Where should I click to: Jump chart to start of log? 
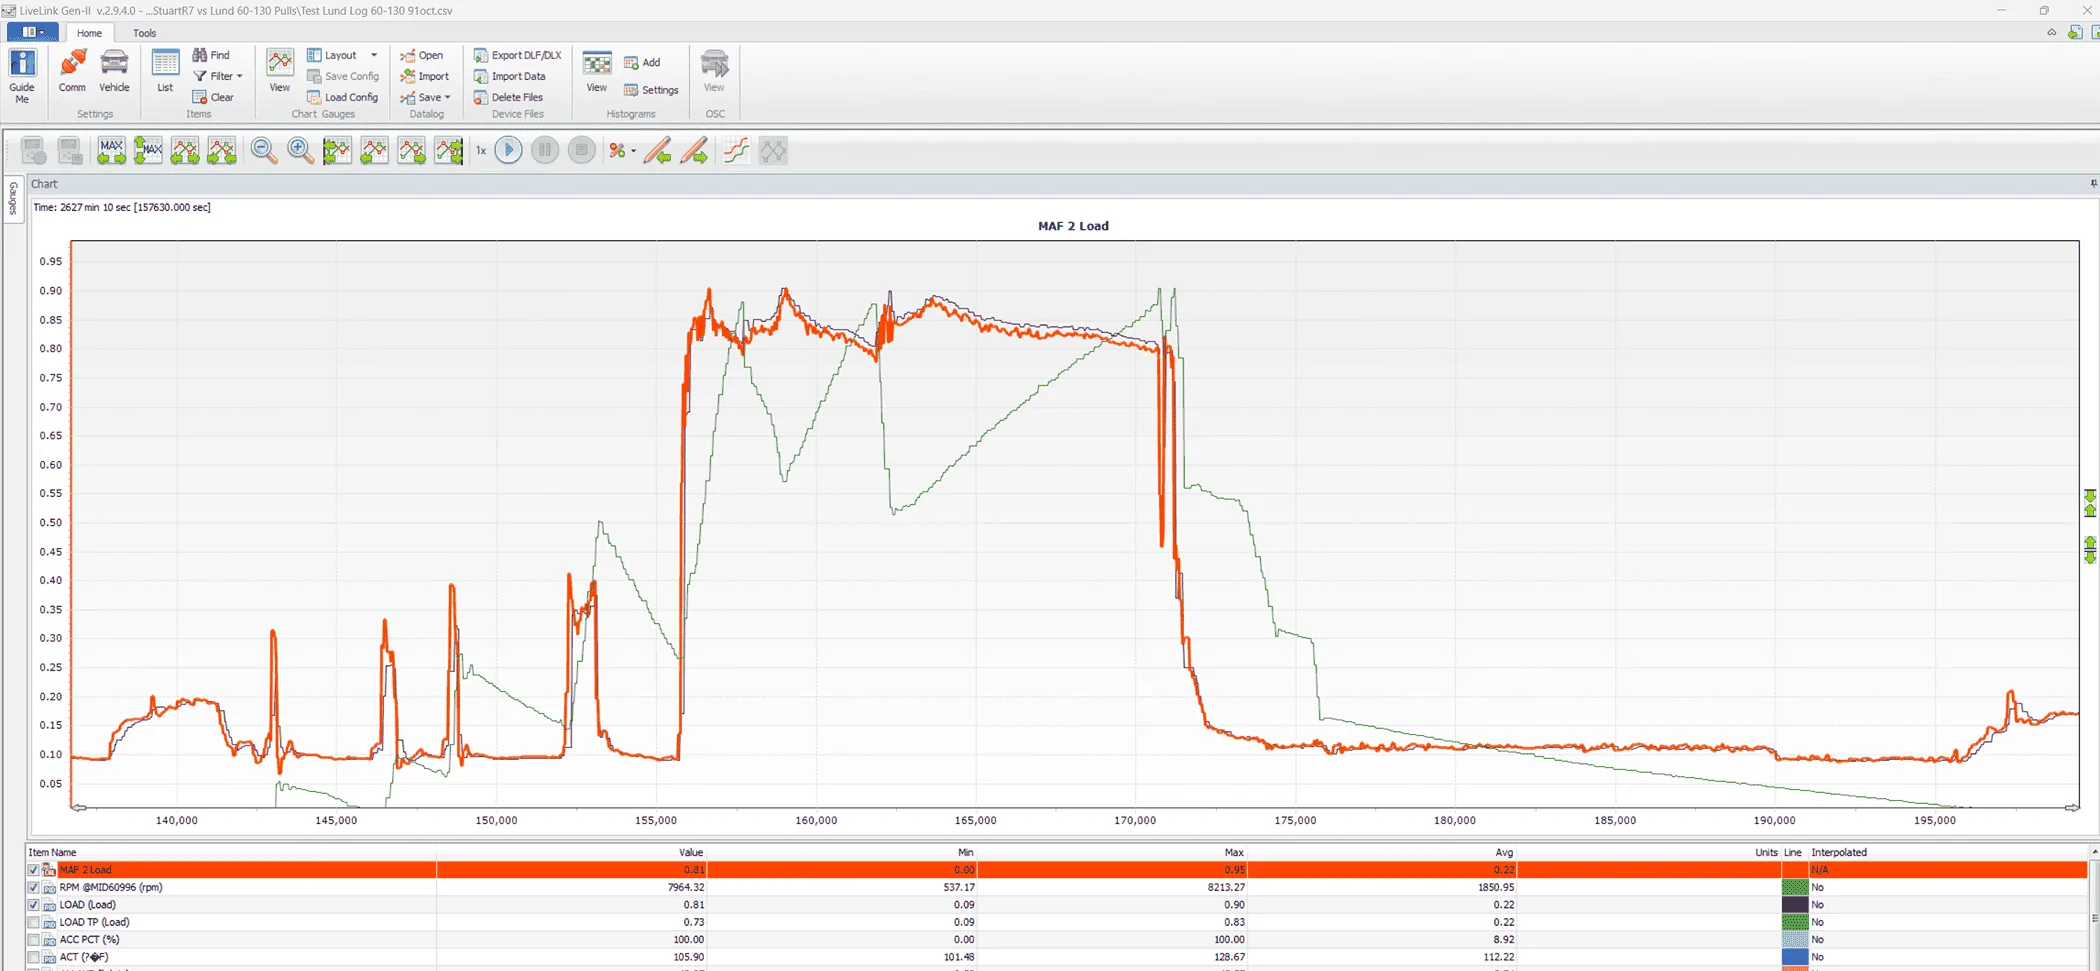tap(337, 151)
